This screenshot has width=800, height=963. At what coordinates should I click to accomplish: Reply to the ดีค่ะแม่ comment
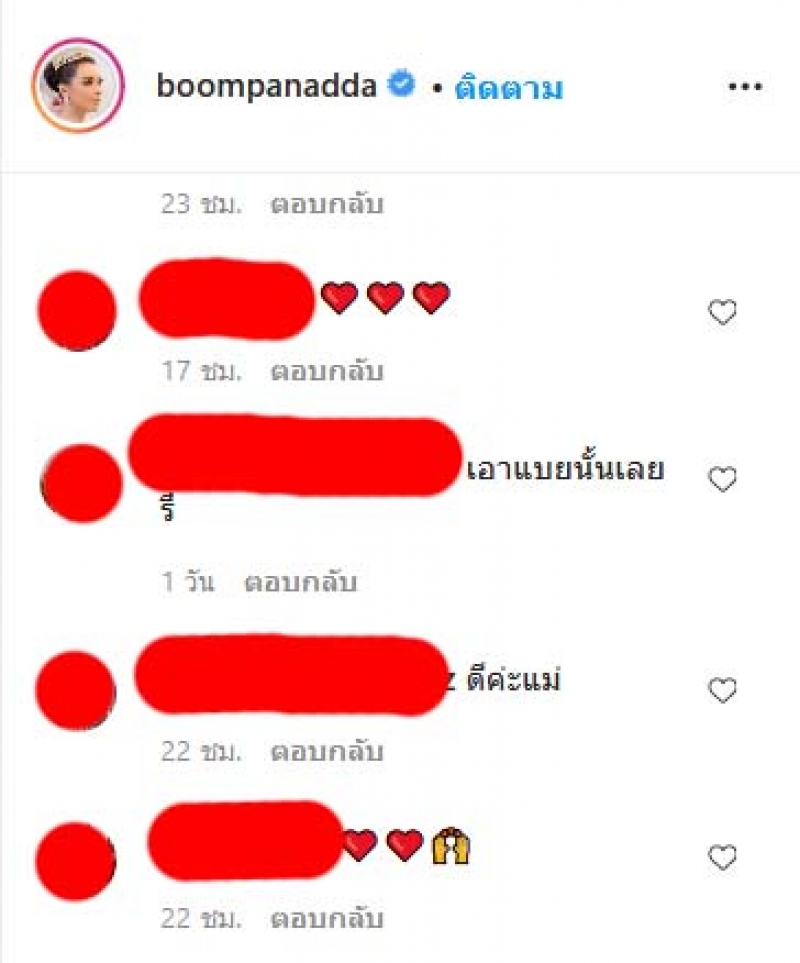pos(327,751)
